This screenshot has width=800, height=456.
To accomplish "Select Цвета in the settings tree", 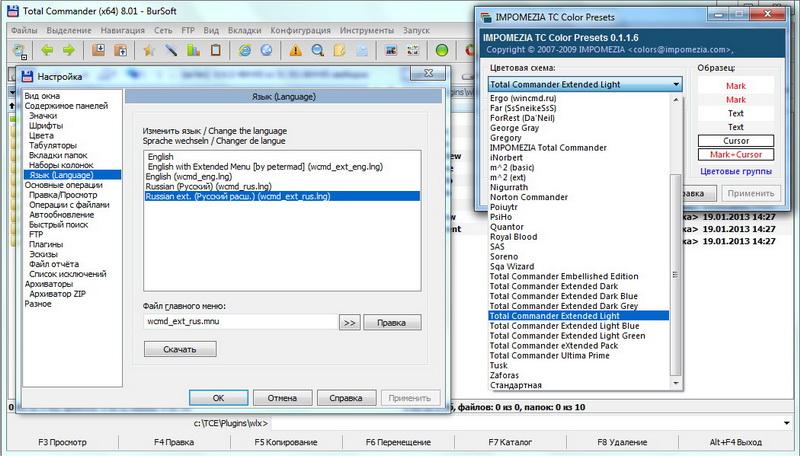I will [41, 136].
